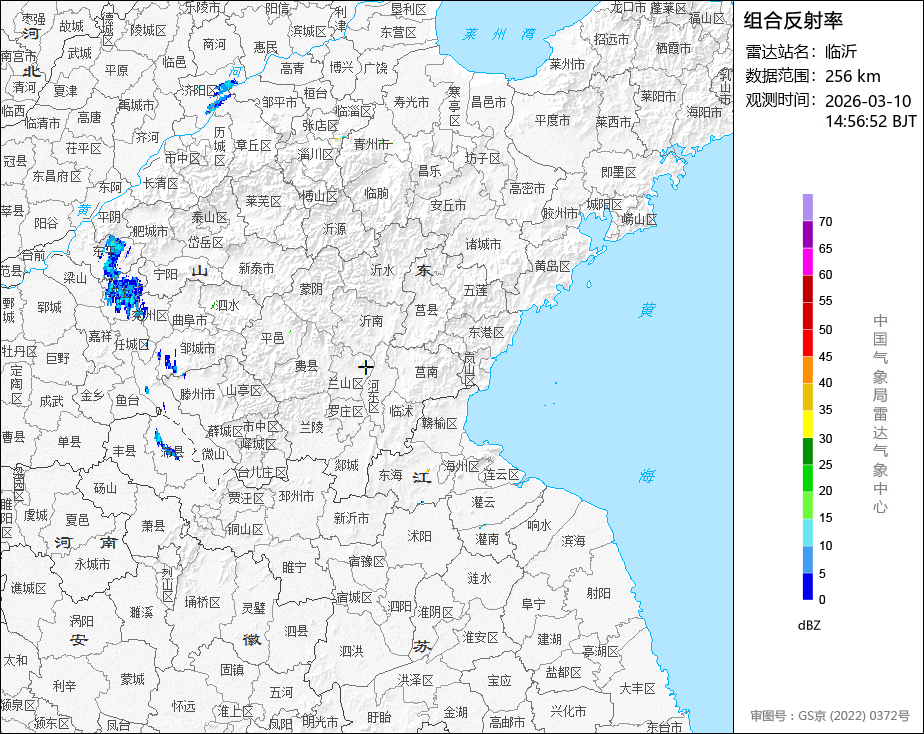Click the 沭阳 county label
The image size is (924, 734).
420,536
